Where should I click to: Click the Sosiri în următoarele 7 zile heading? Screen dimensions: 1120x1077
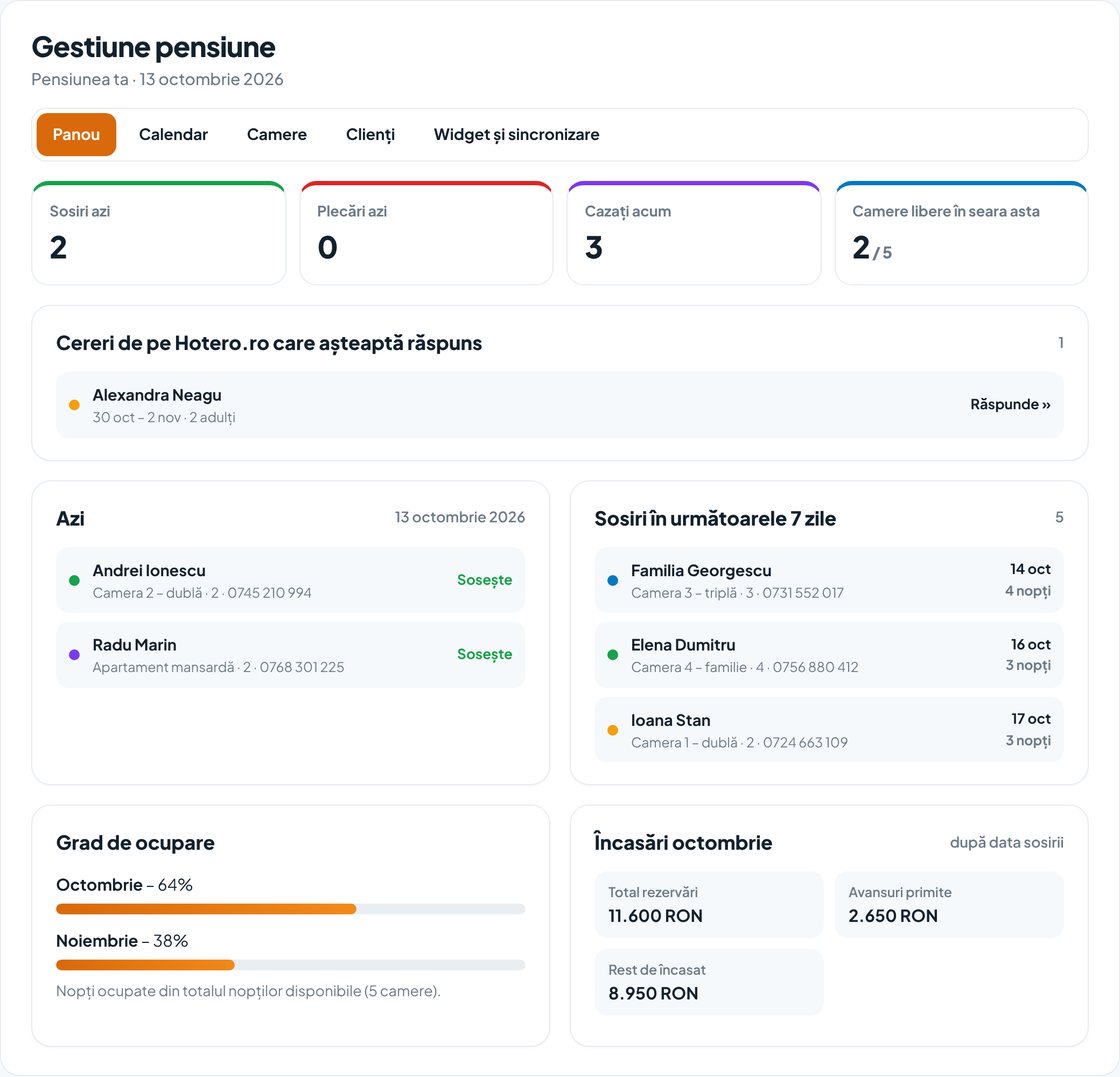pos(715,519)
